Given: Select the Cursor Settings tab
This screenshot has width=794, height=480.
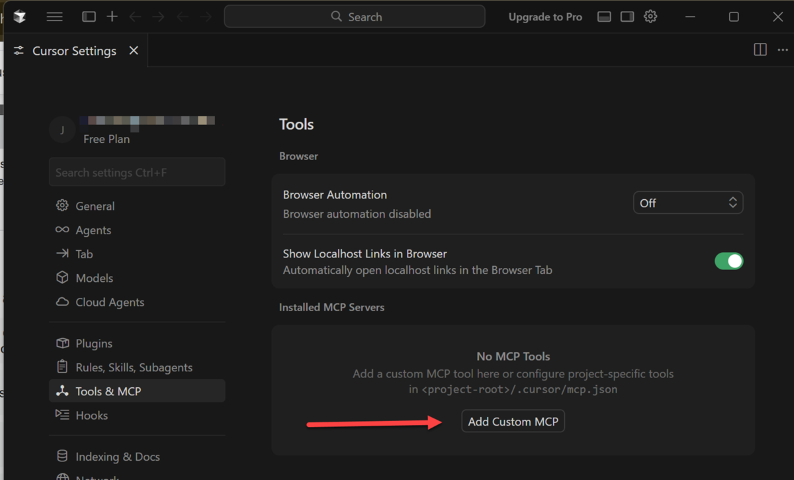Looking at the screenshot, I should tap(74, 51).
